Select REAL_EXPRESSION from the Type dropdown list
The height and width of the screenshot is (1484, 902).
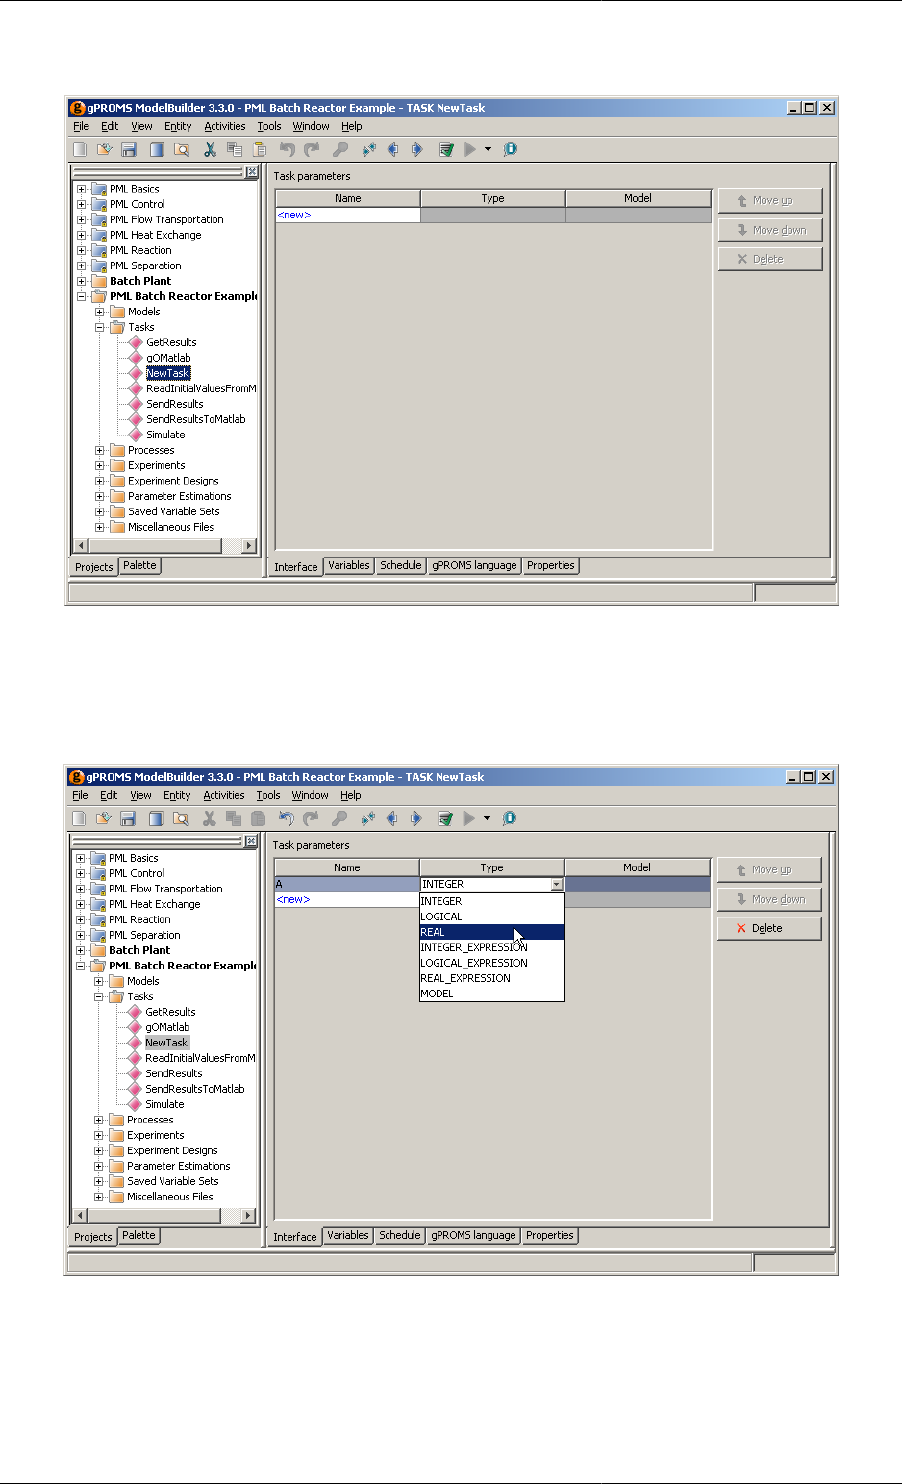click(x=492, y=978)
